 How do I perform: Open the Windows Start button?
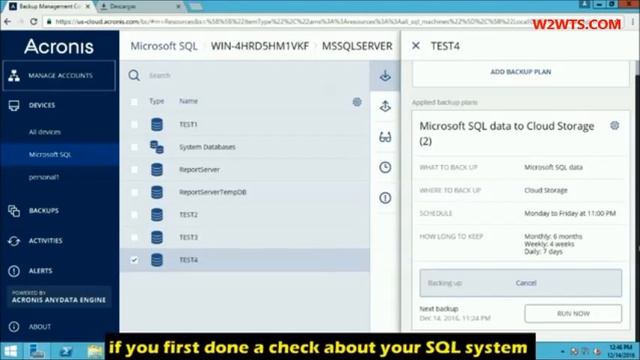11,351
